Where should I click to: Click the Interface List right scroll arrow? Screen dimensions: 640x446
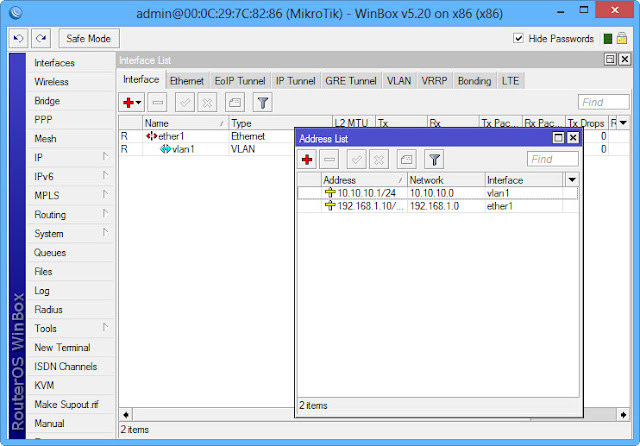(623, 415)
